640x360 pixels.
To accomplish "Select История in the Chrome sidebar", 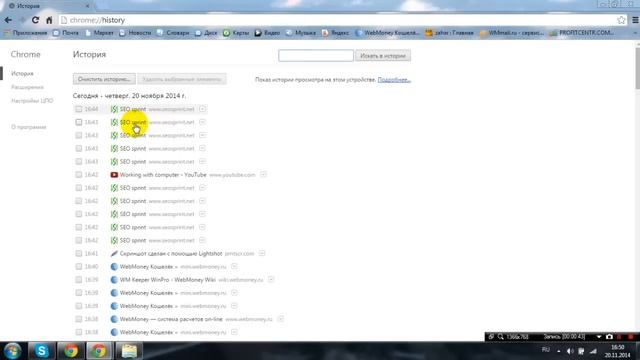I will coord(22,73).
